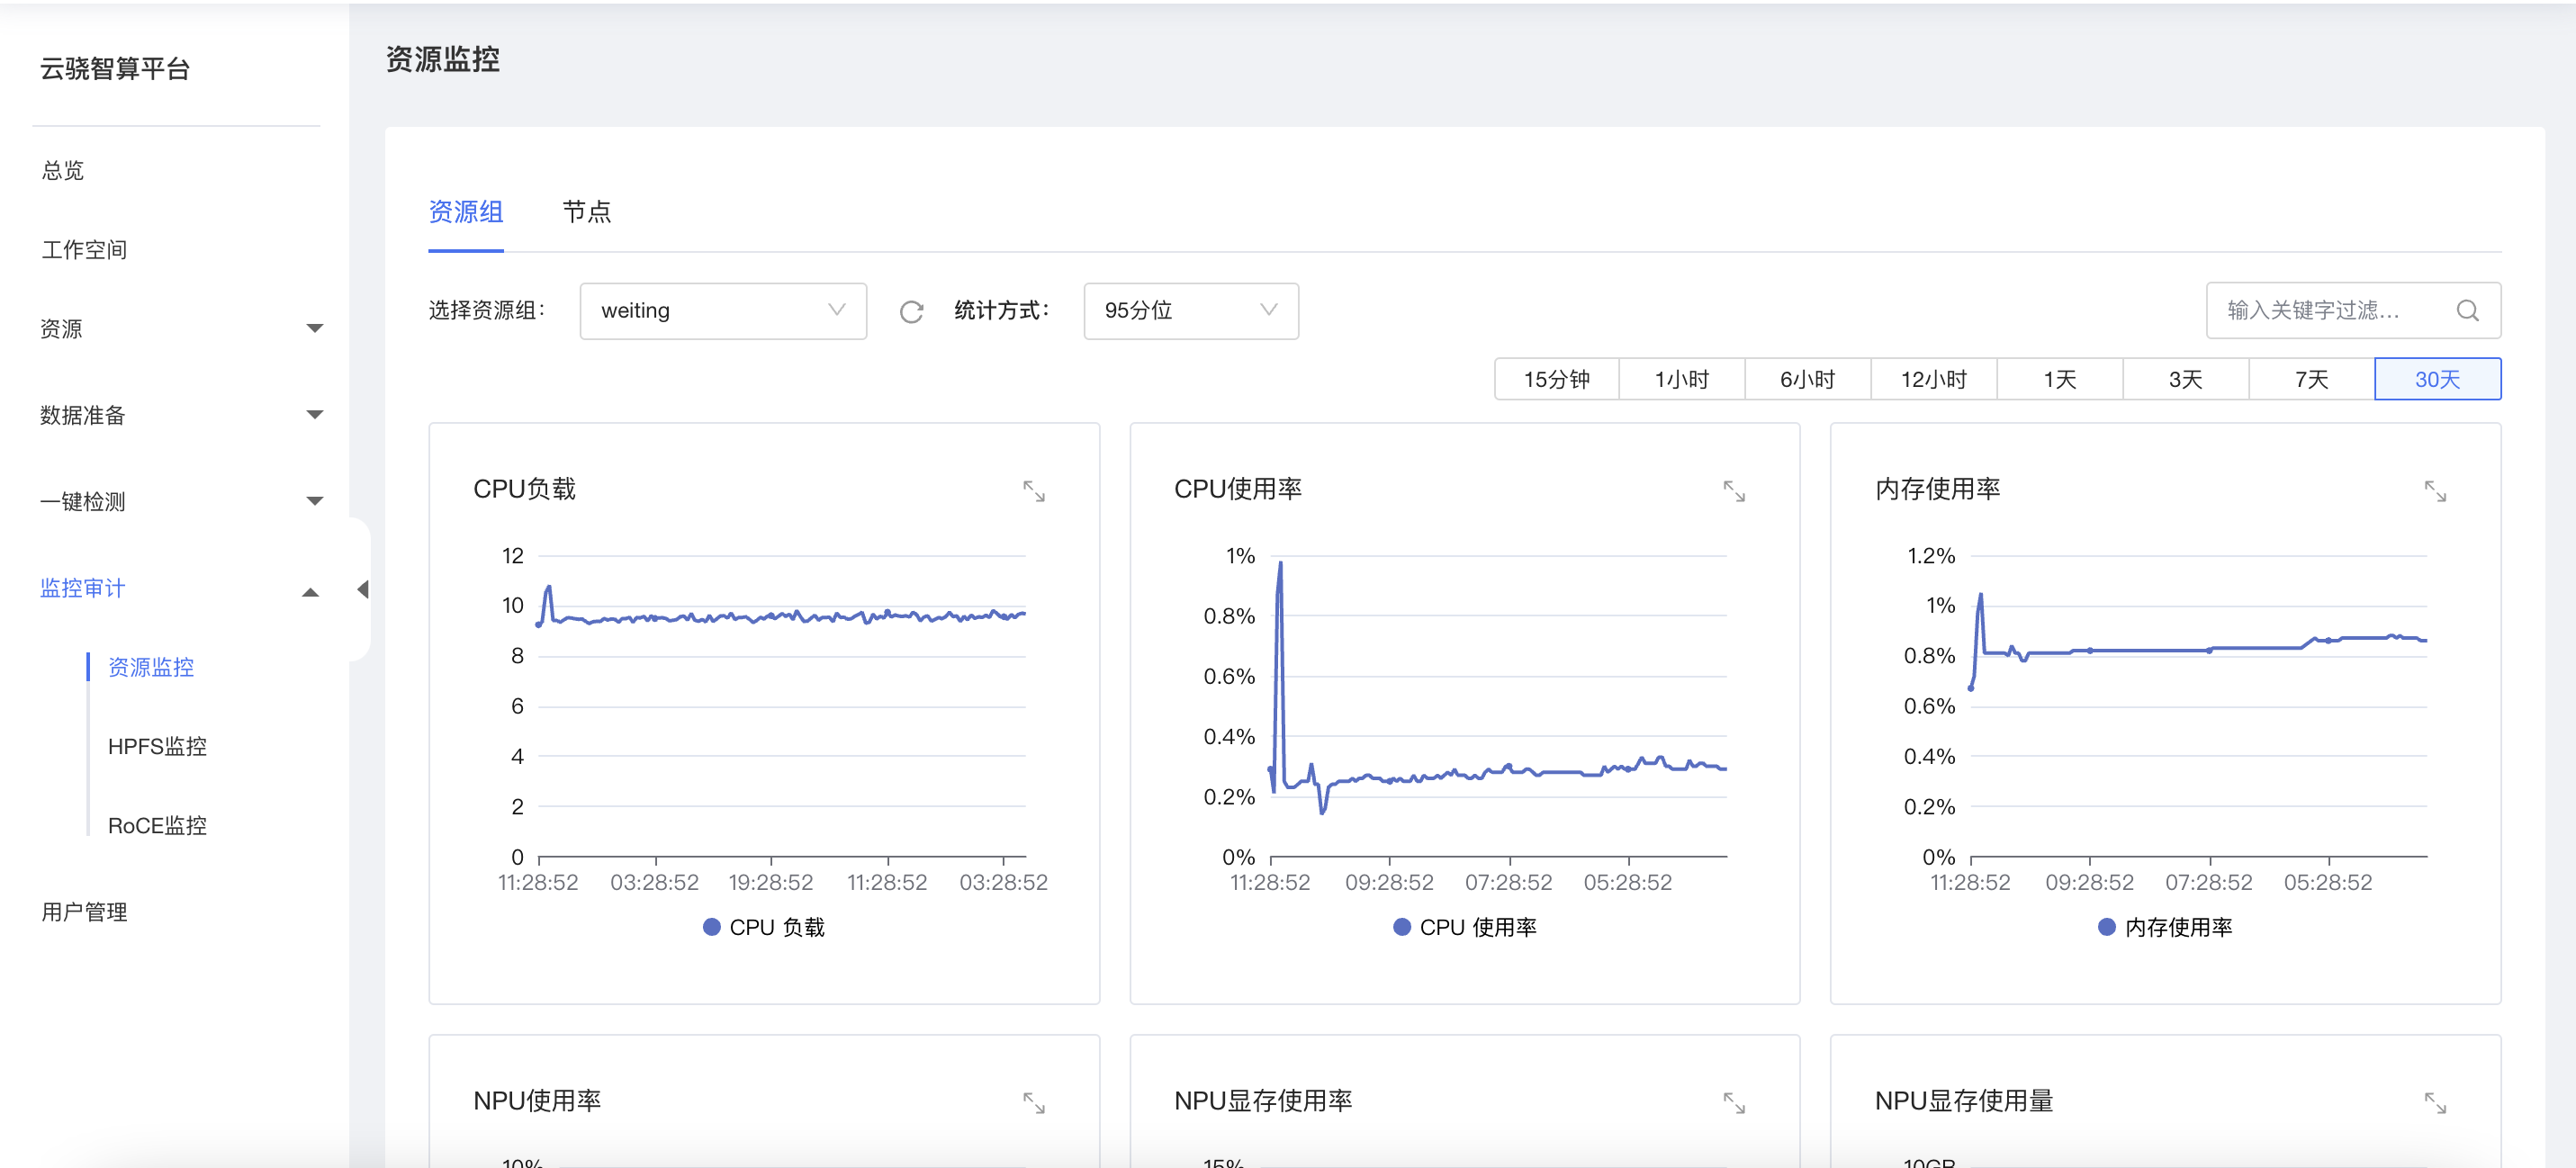This screenshot has width=2576, height=1168.
Task: Select 资源监控 submenu item
Action: coord(151,667)
